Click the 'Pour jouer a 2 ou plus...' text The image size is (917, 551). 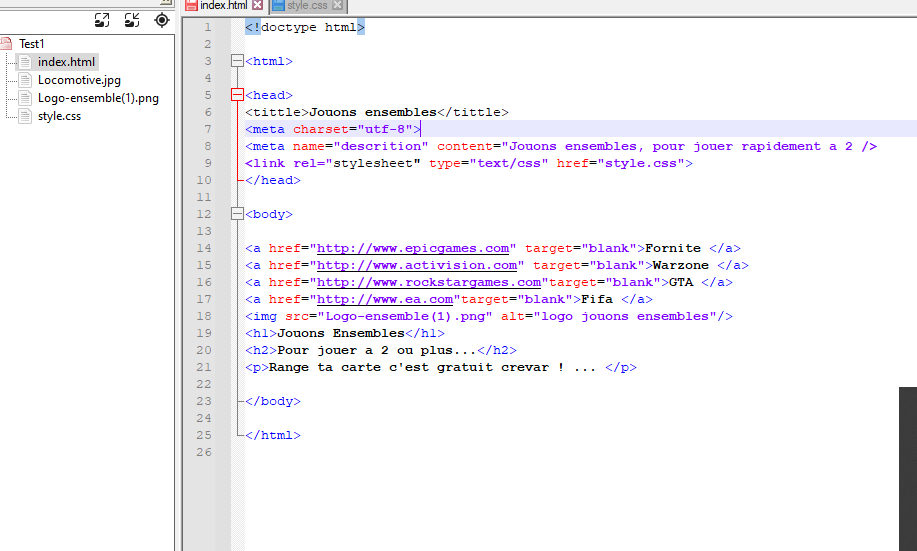(x=377, y=350)
